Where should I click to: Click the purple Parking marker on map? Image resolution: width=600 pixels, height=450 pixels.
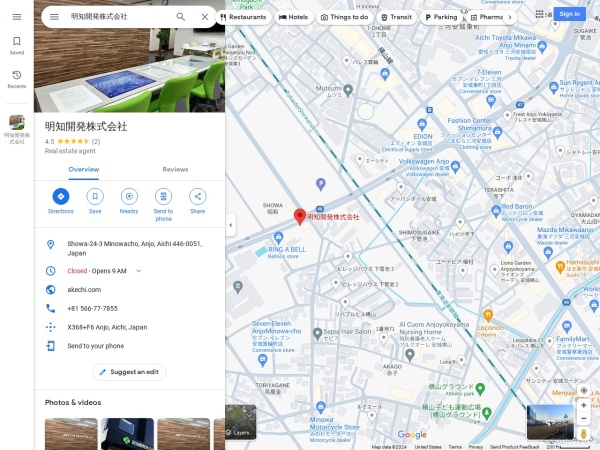(321, 184)
